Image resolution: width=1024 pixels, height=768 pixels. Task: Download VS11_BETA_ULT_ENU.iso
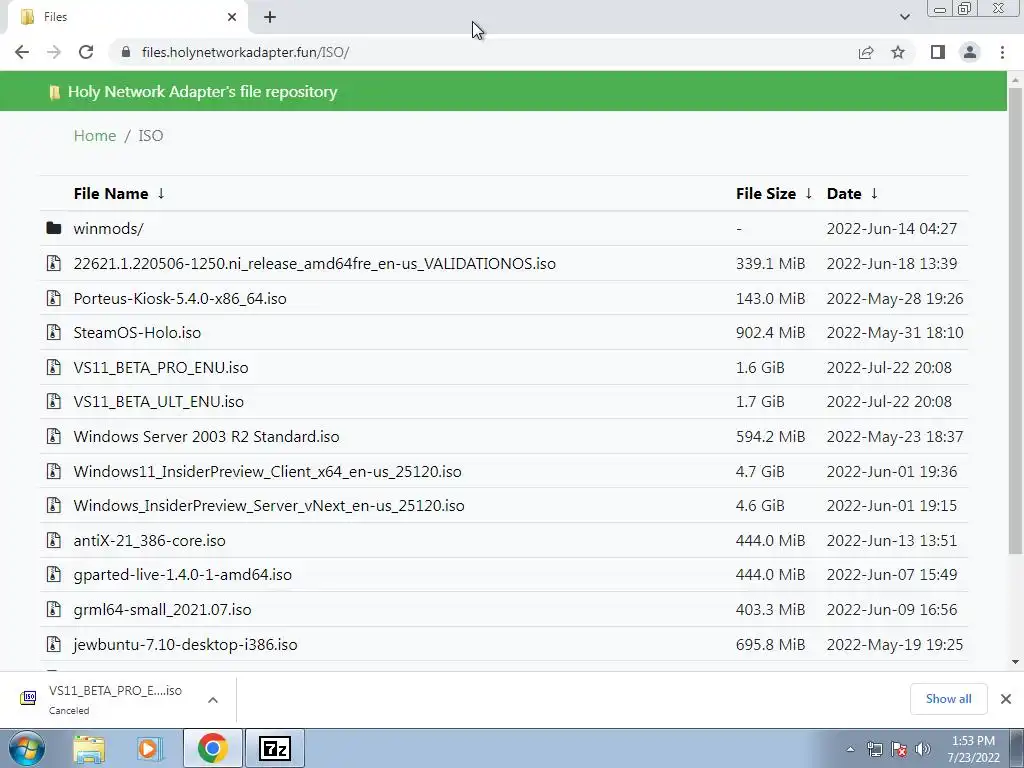click(x=159, y=402)
